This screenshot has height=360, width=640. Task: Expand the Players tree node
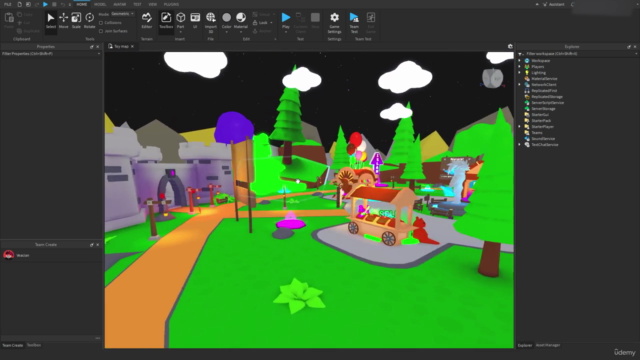click(x=520, y=67)
